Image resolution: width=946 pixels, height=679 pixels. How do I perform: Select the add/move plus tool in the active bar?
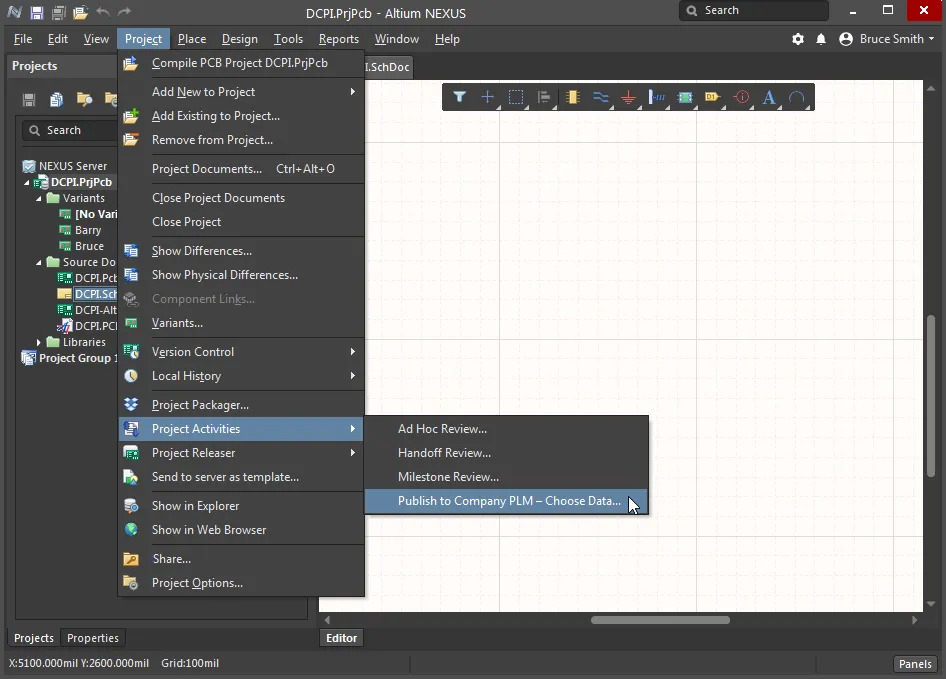[x=487, y=97]
